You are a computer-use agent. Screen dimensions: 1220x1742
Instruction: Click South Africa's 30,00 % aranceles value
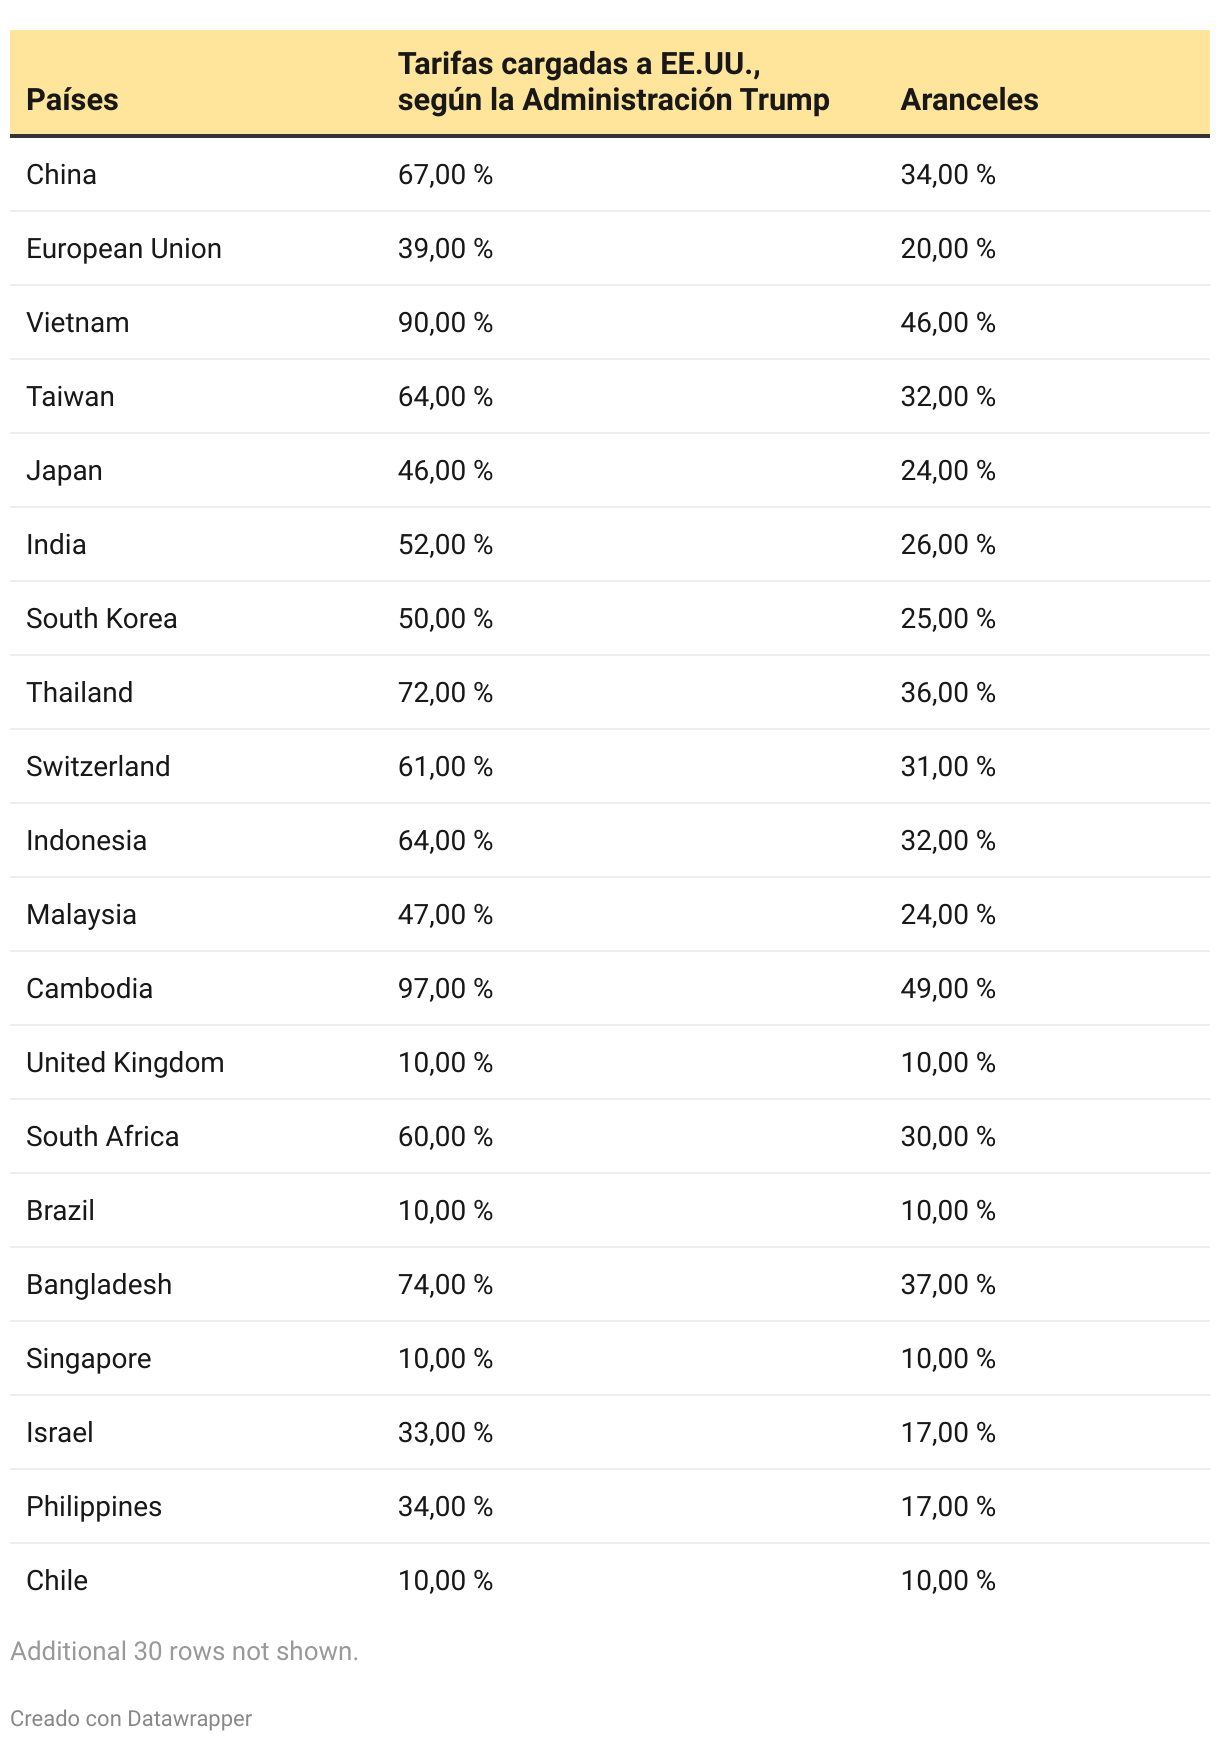click(x=948, y=1137)
